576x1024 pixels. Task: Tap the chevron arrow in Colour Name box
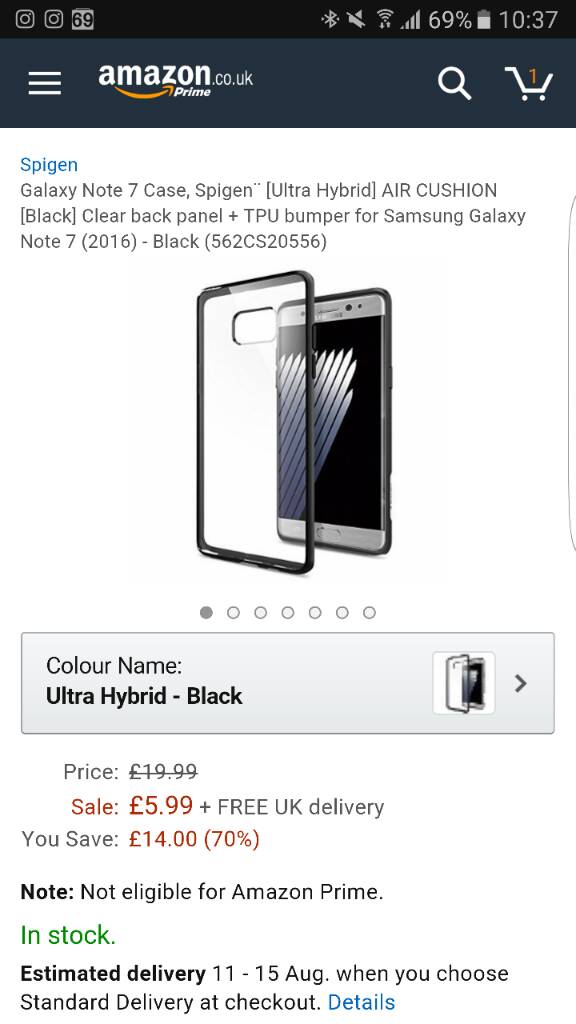[520, 683]
